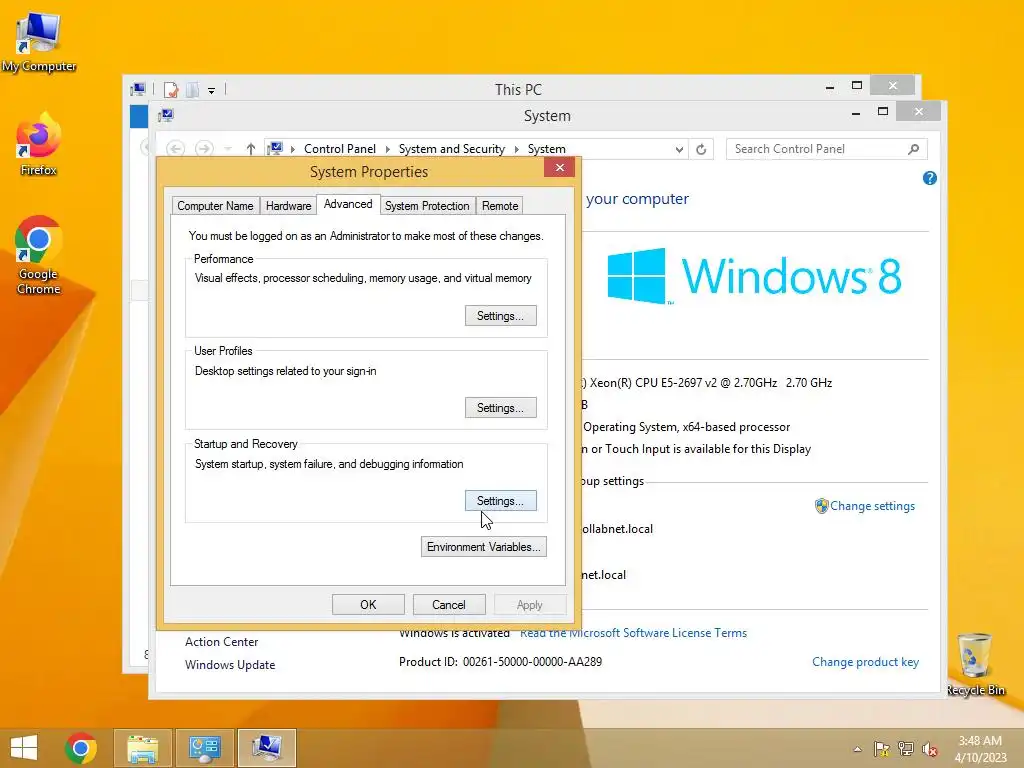Click This PC window system icon
Image resolution: width=1024 pixels, height=768 pixels.
tap(138, 89)
